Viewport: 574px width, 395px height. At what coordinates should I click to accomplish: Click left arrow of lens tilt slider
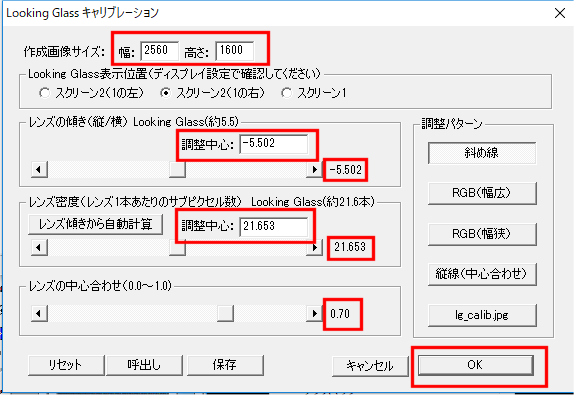click(x=40, y=169)
